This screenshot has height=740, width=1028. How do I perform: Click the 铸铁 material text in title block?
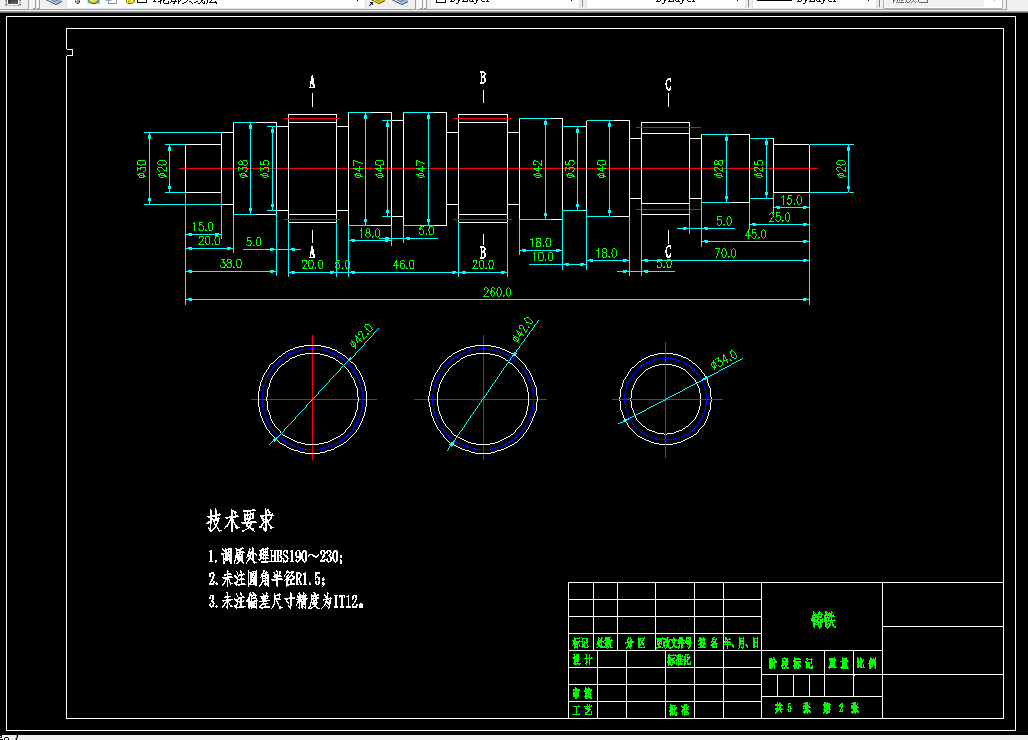coord(823,619)
